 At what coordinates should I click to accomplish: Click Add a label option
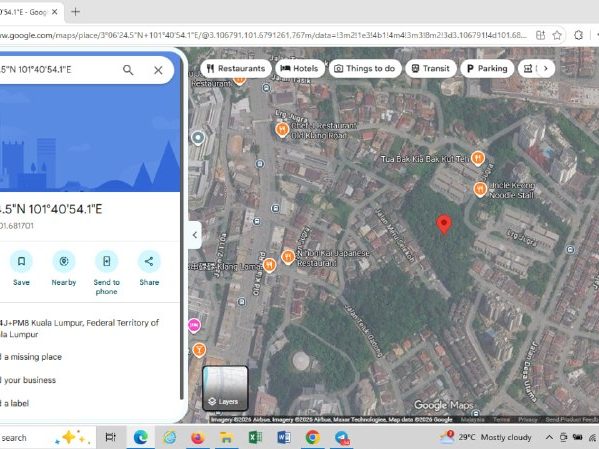pyautogui.click(x=15, y=403)
